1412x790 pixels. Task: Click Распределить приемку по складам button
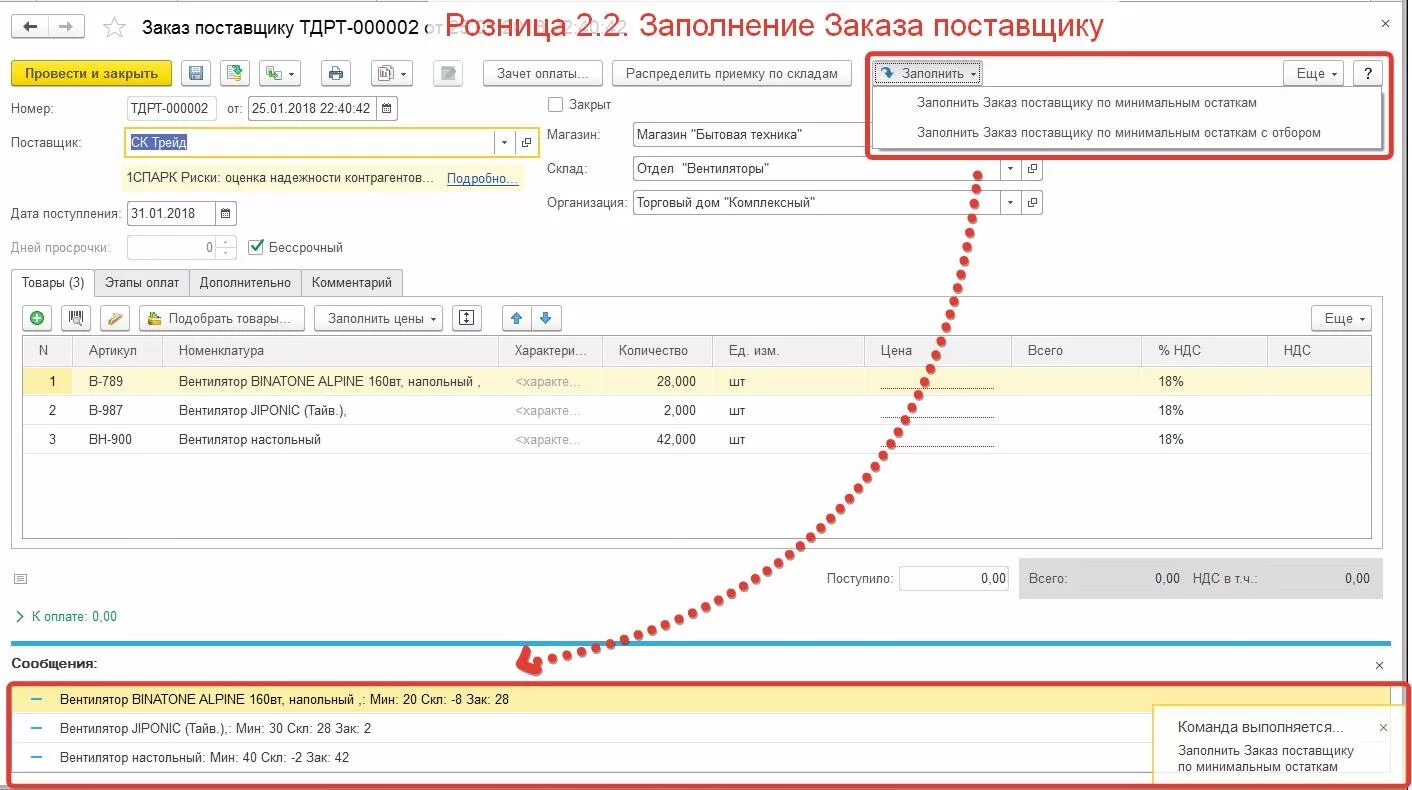pos(732,73)
